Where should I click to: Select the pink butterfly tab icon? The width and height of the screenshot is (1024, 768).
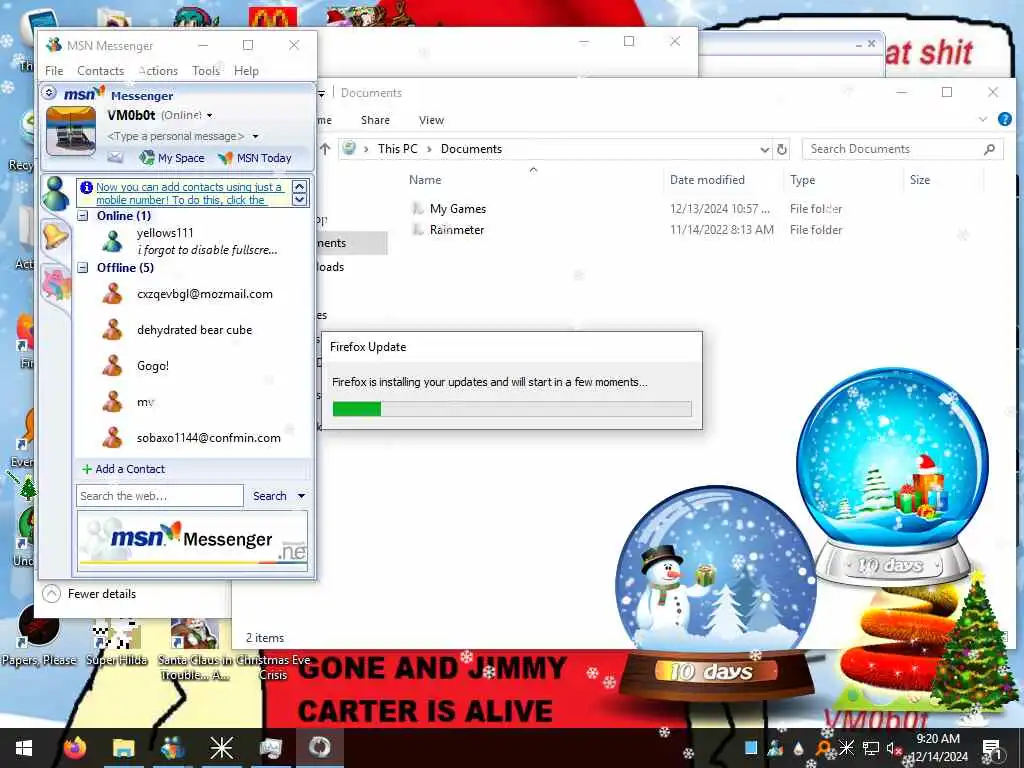[56, 285]
